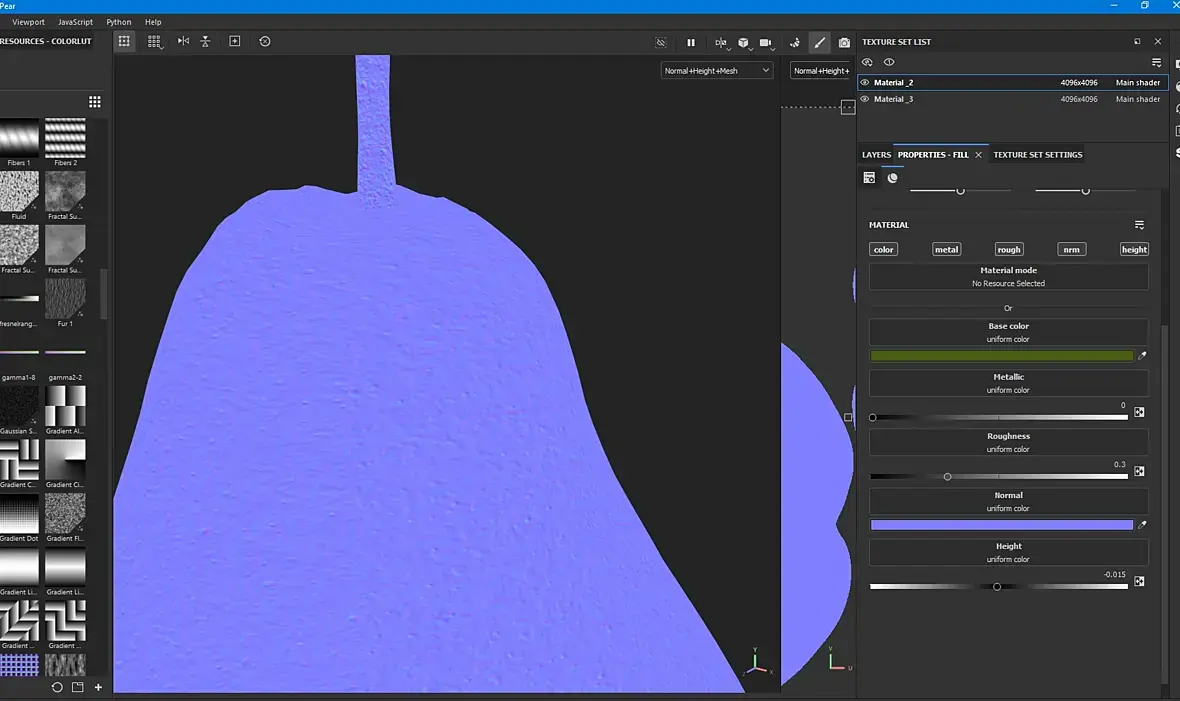The image size is (1180, 701).
Task: Pick Base color with the eyedropper icon
Action: (1142, 355)
